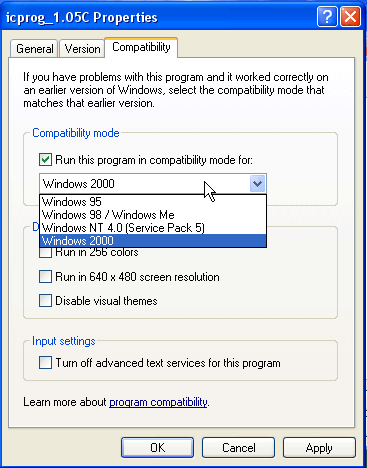Uncheck Run this program in compatibility mode

[45, 160]
